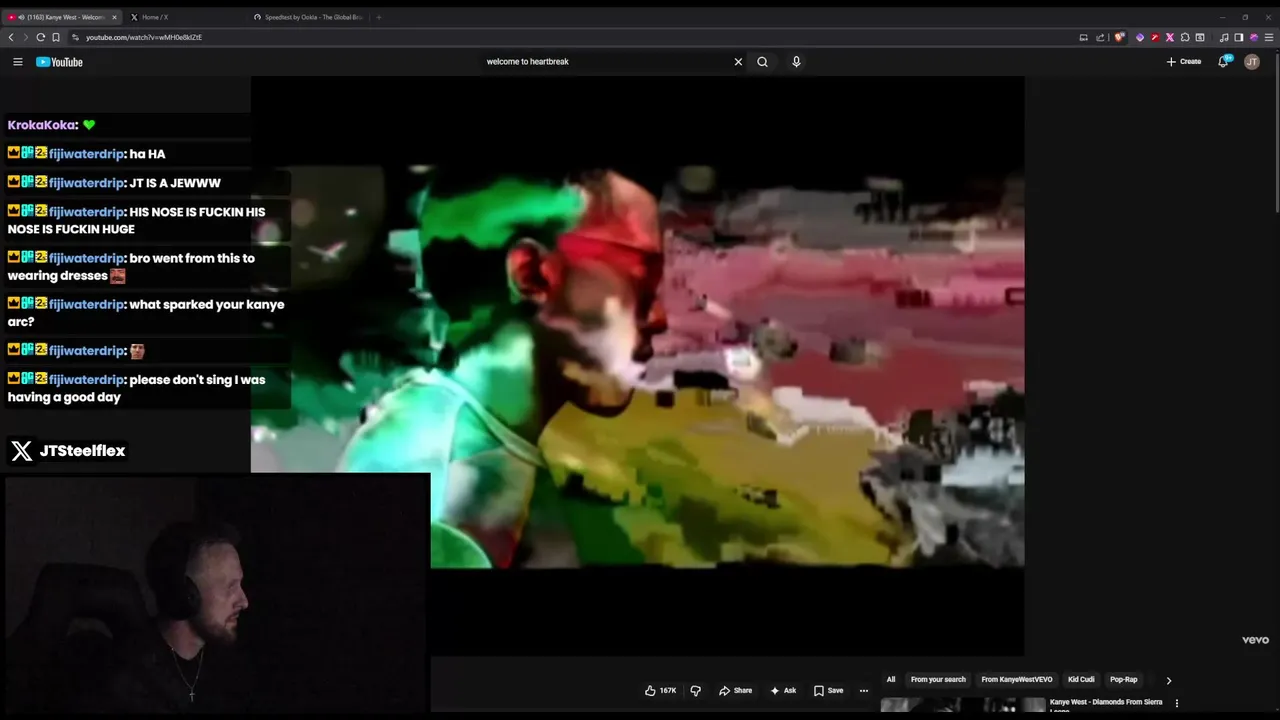Select the All filter chip
This screenshot has width=1280, height=720.
890,680
